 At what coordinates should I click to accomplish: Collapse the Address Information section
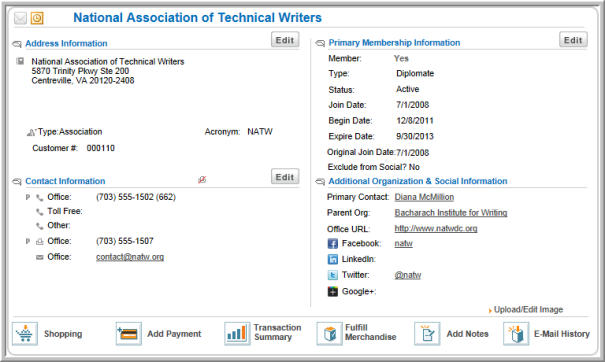coord(17,44)
